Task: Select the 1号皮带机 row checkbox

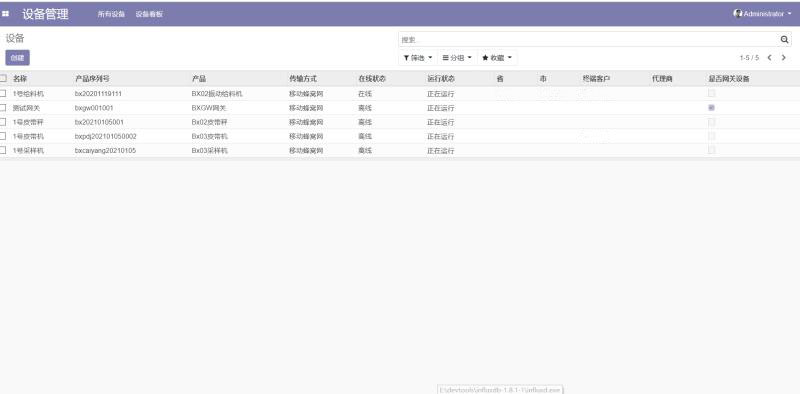Action: [x=3, y=136]
